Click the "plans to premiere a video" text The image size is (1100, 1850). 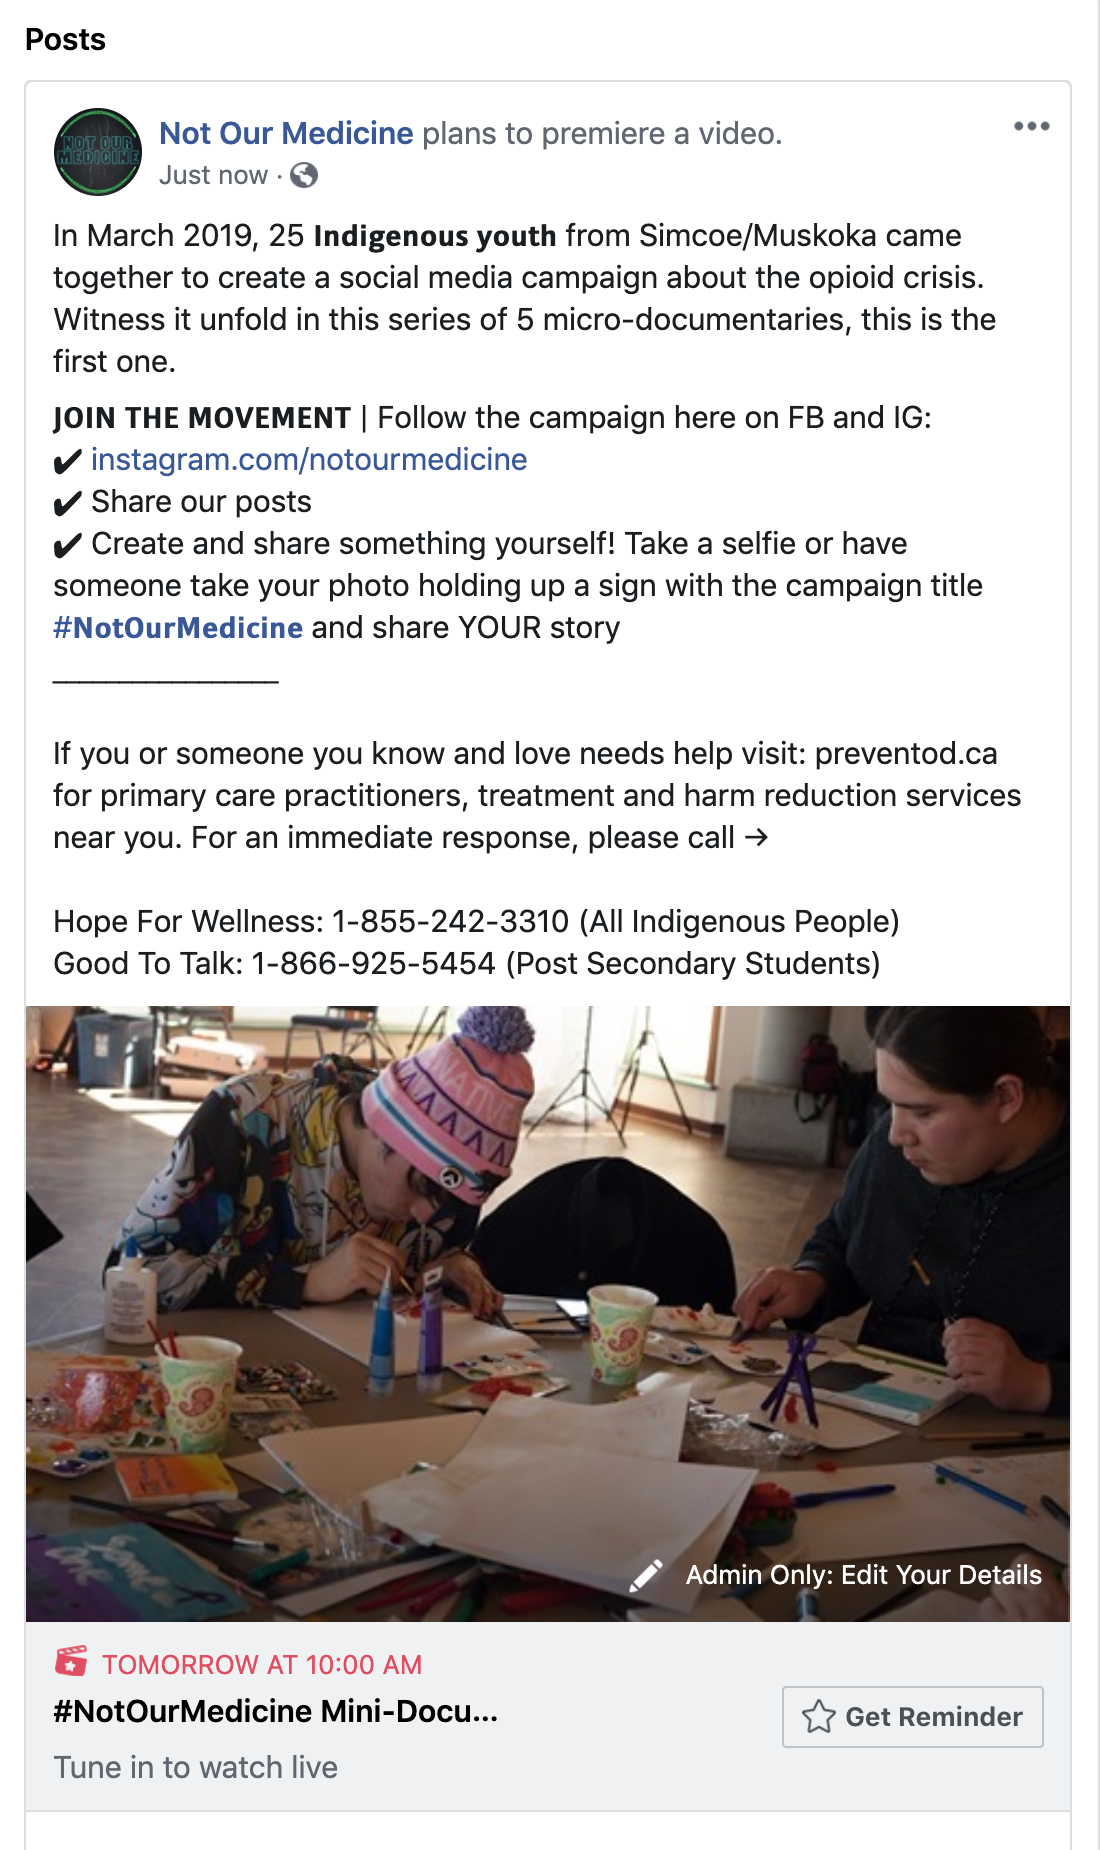point(602,133)
